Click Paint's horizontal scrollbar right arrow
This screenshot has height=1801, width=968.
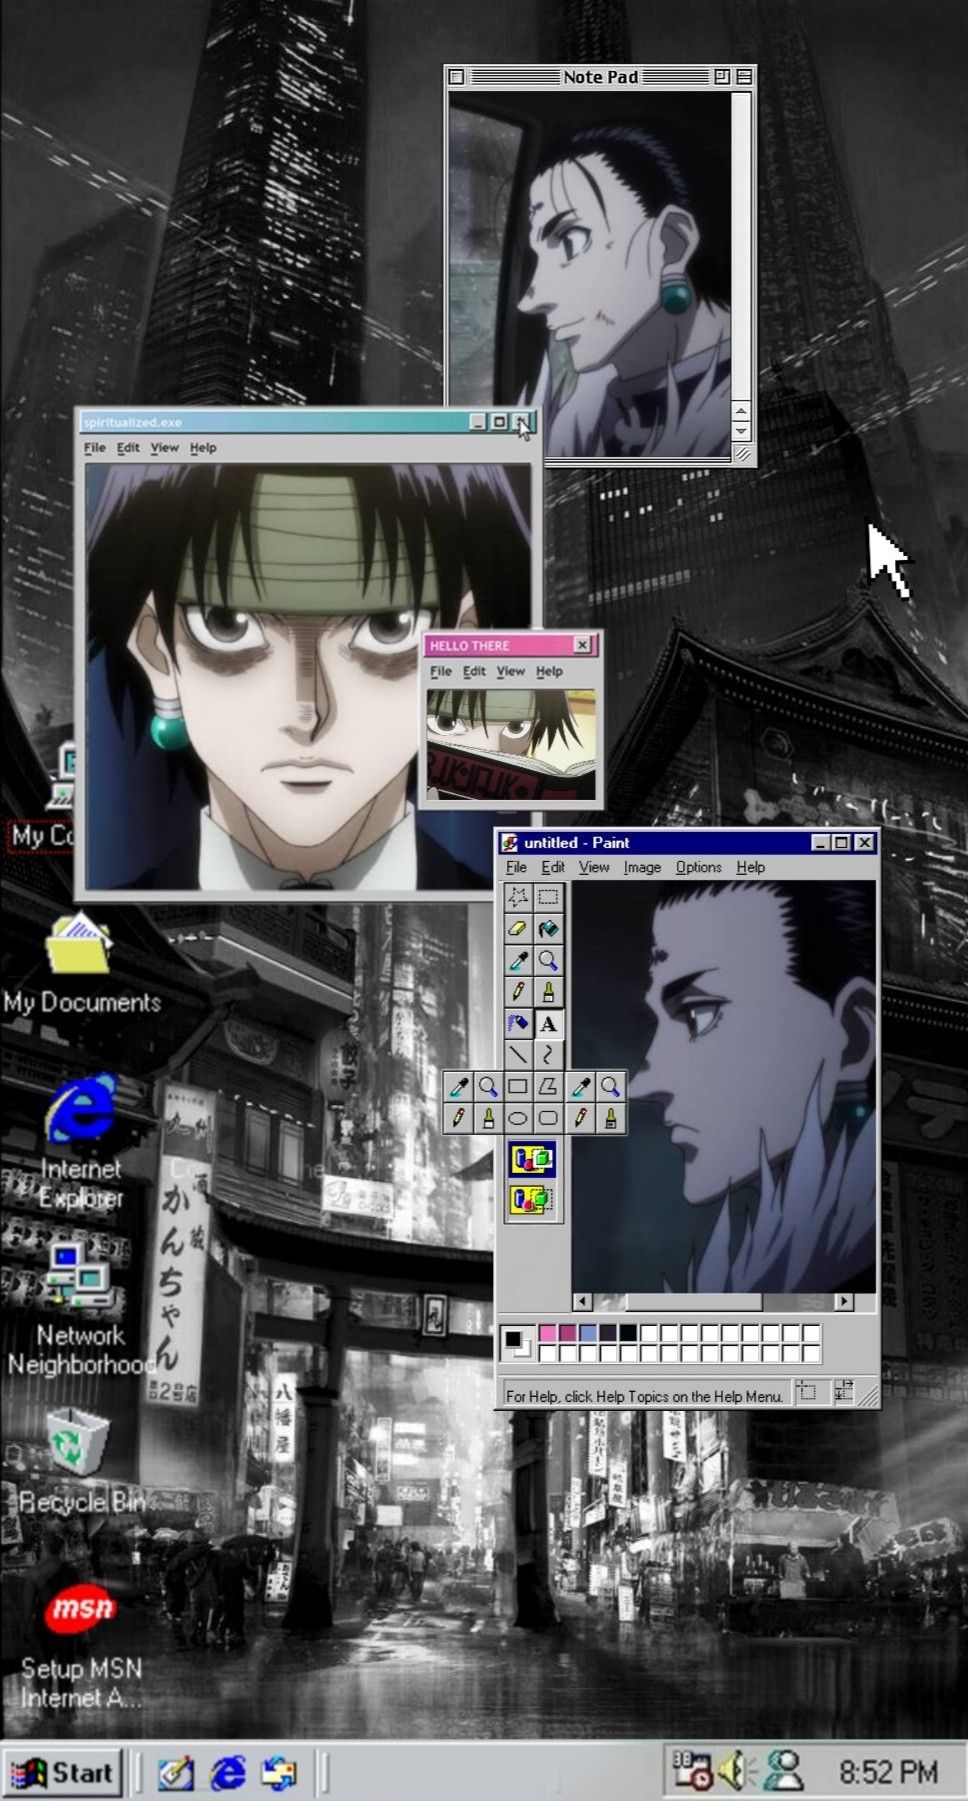click(844, 1301)
